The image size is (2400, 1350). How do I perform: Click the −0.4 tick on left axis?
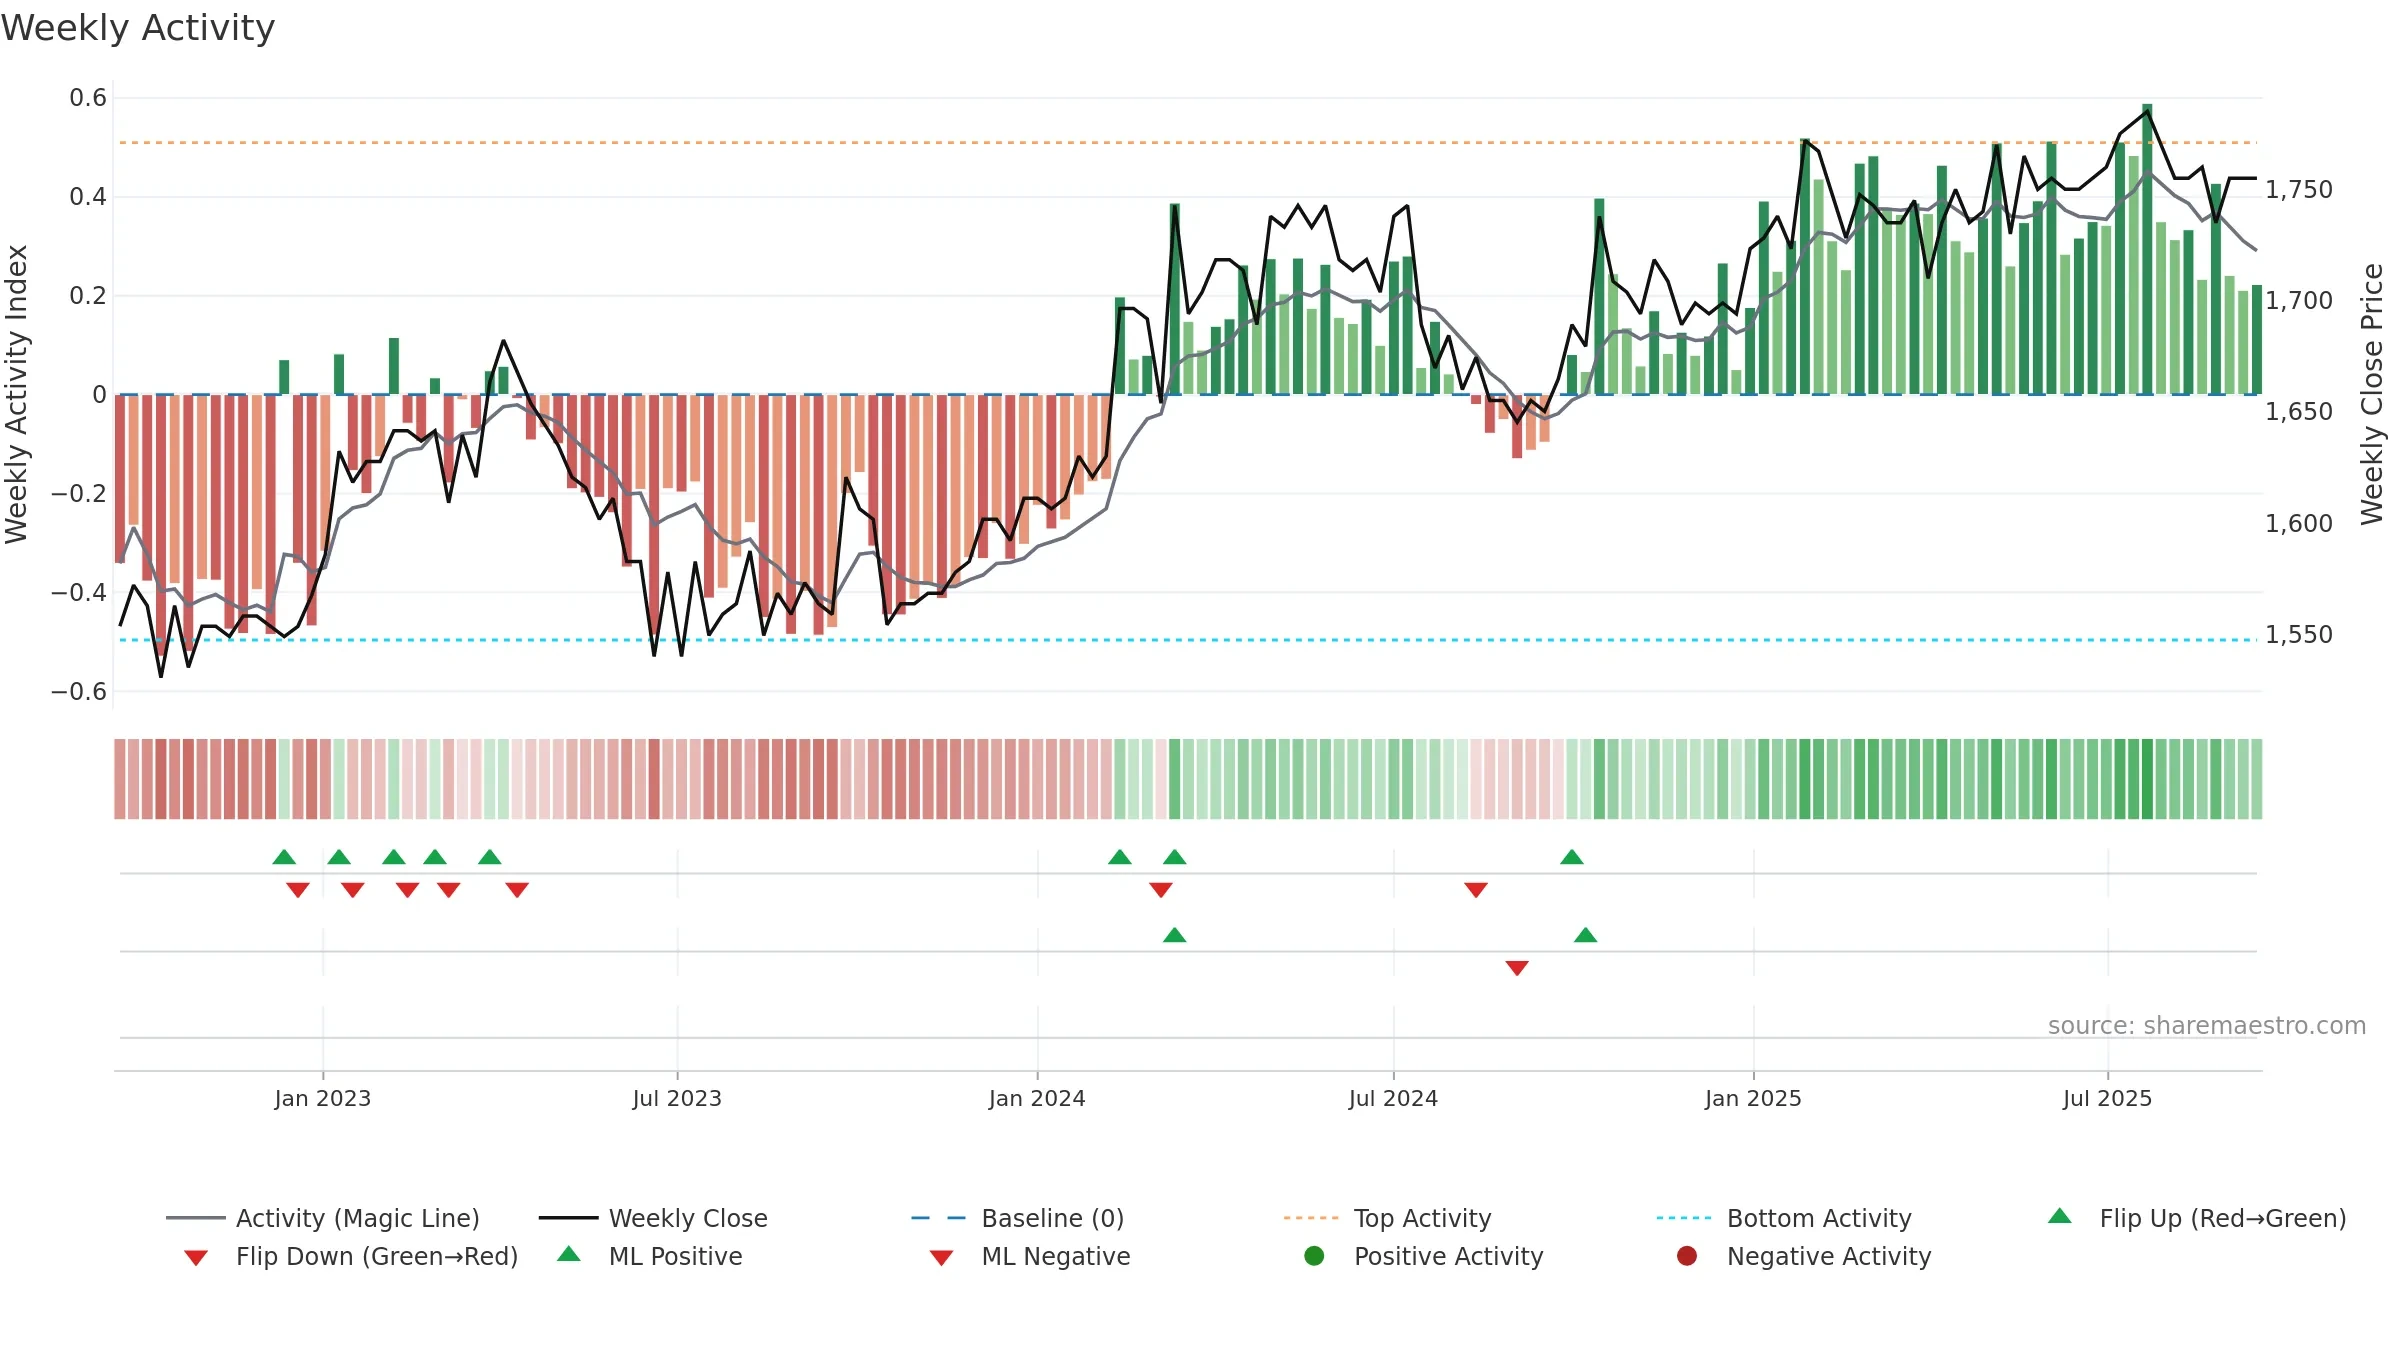(79, 593)
